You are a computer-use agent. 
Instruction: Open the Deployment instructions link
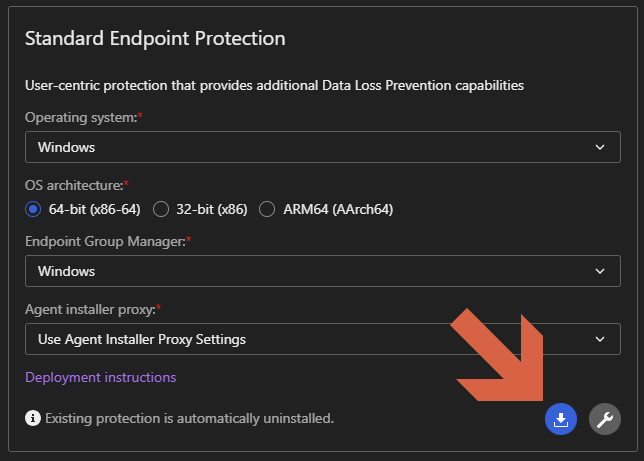point(101,377)
